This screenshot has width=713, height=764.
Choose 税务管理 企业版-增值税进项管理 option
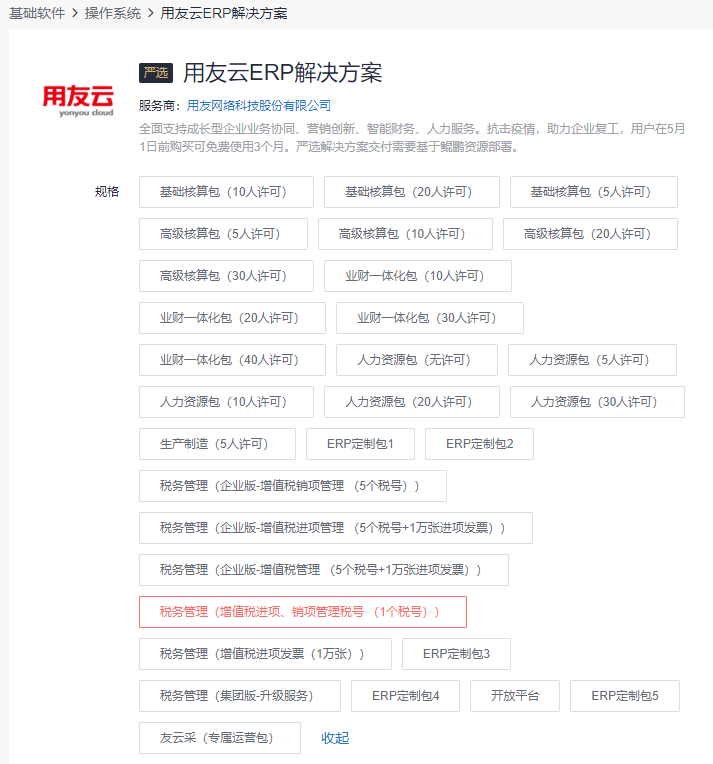pyautogui.click(x=336, y=528)
